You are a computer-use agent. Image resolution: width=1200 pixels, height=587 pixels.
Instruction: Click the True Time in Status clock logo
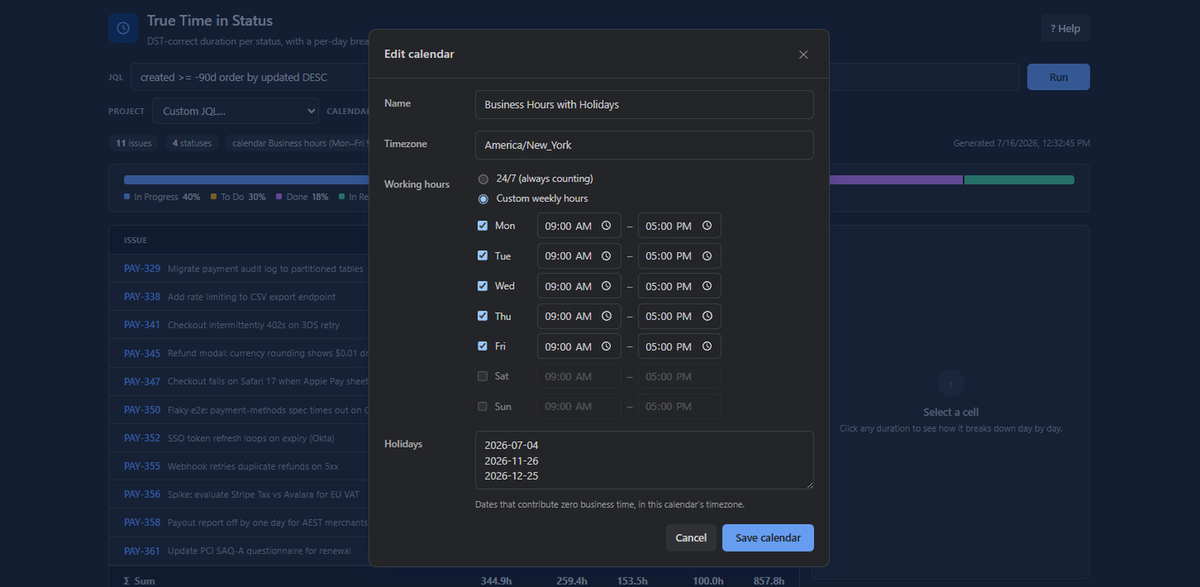(123, 28)
